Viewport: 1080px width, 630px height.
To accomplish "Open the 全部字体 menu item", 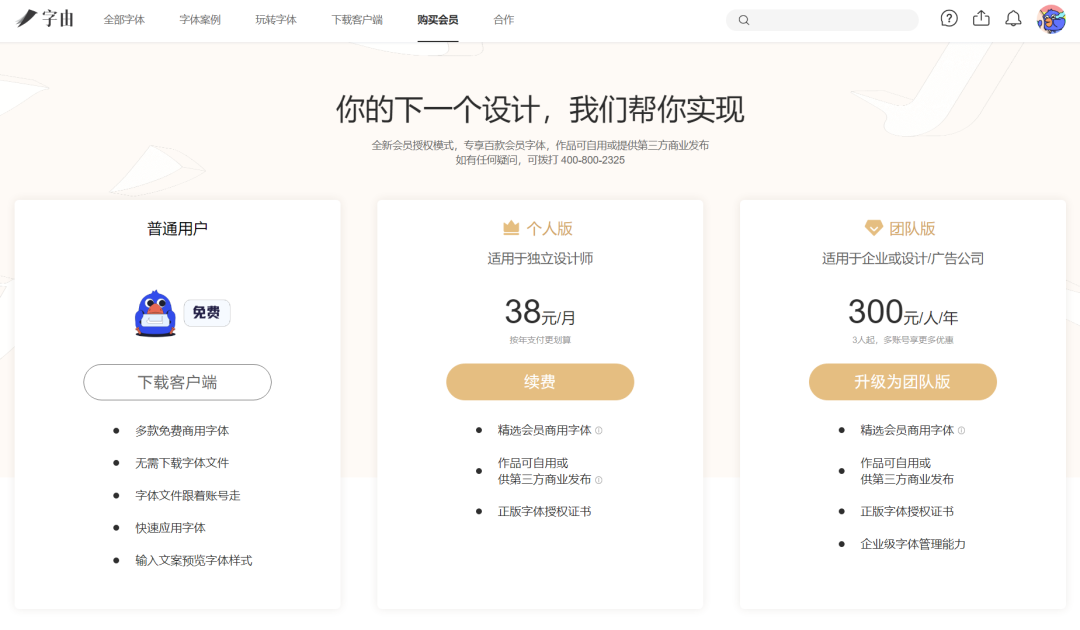I will (x=124, y=20).
